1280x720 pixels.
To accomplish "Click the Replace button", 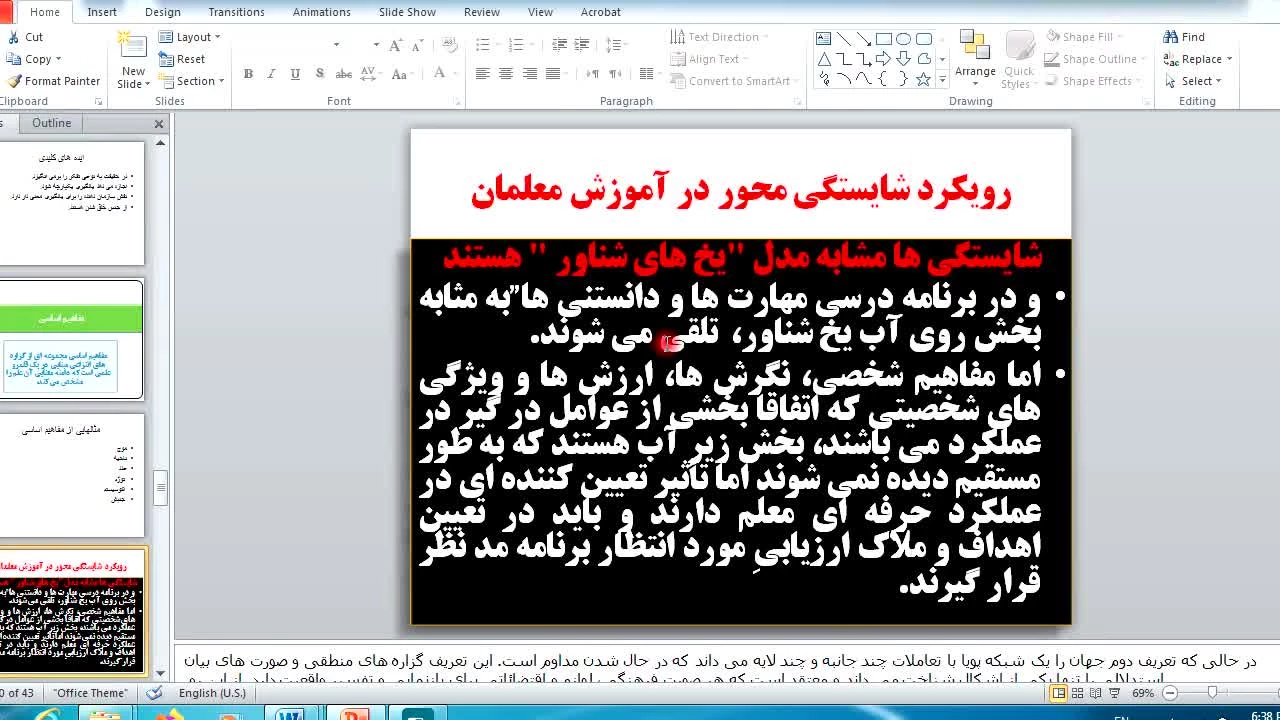I will pos(1197,59).
